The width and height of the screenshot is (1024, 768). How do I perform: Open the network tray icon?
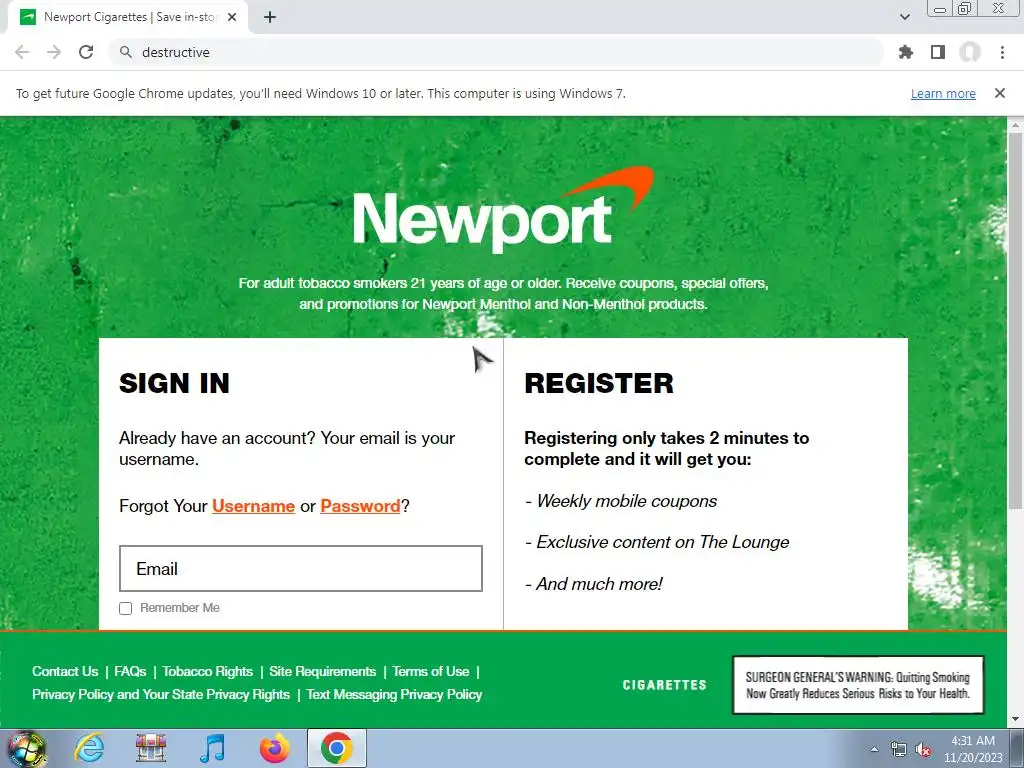899,749
